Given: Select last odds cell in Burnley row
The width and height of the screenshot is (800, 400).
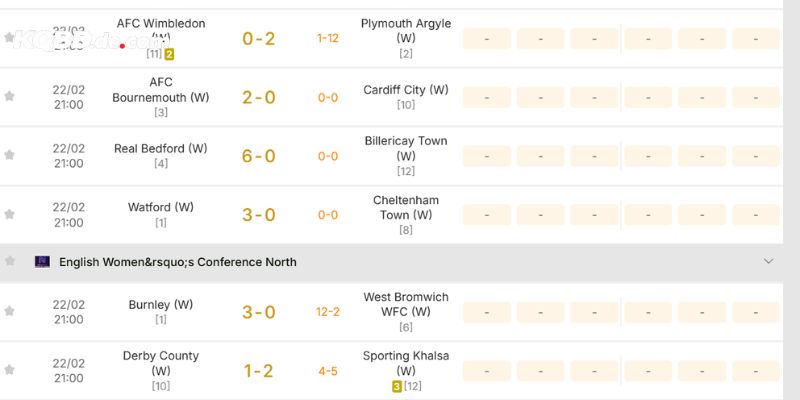Looking at the screenshot, I should coord(755,312).
